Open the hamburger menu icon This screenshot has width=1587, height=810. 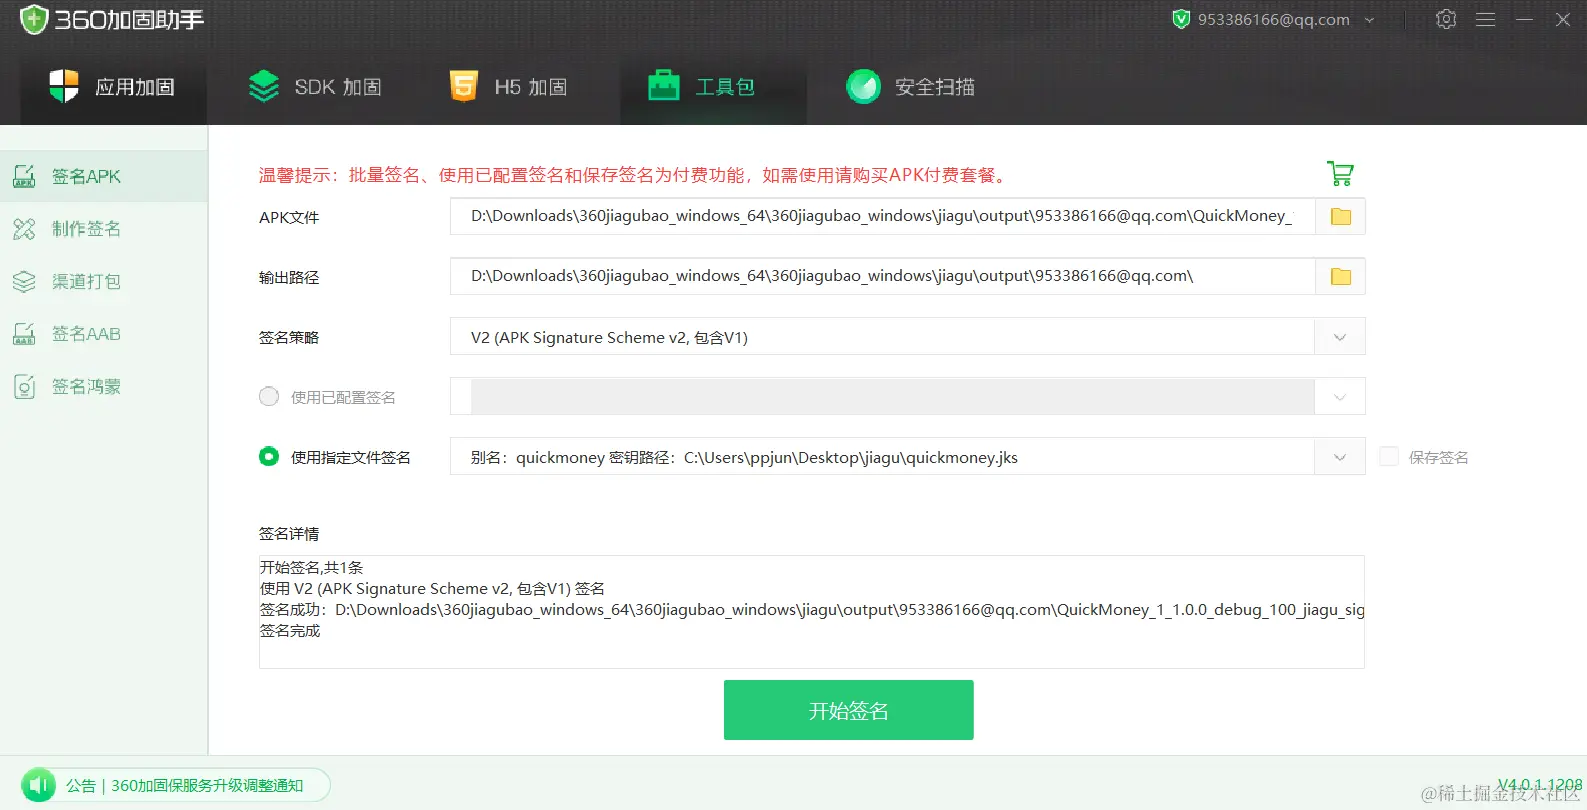pos(1485,19)
